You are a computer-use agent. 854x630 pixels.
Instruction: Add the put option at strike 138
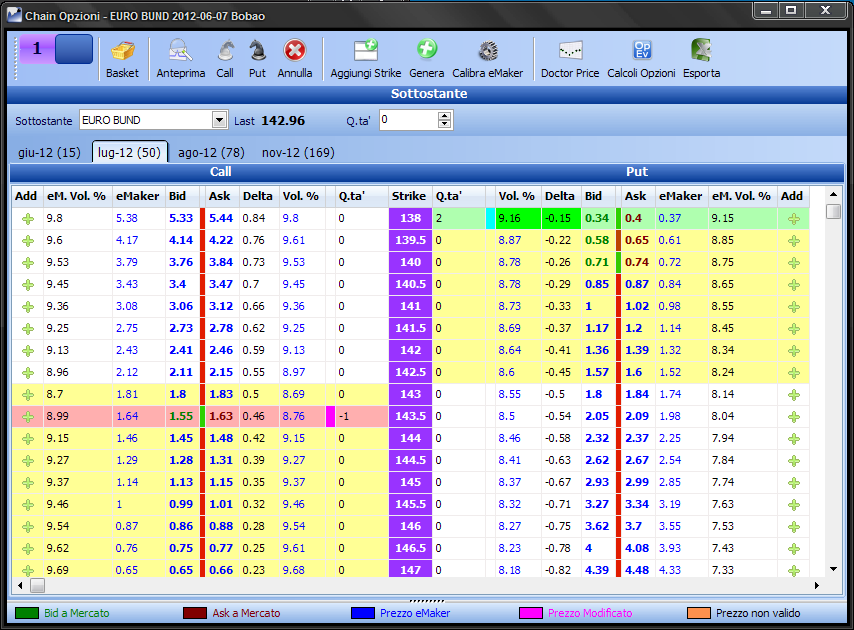tap(794, 218)
